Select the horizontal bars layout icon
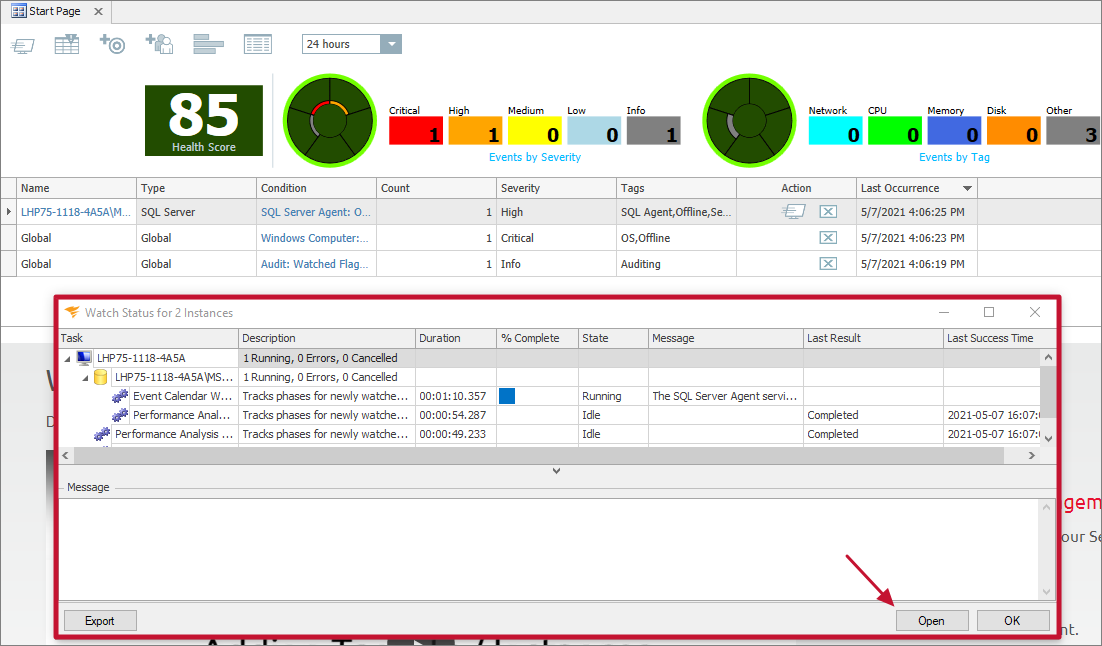Screen dimensions: 1102x646 click(207, 43)
